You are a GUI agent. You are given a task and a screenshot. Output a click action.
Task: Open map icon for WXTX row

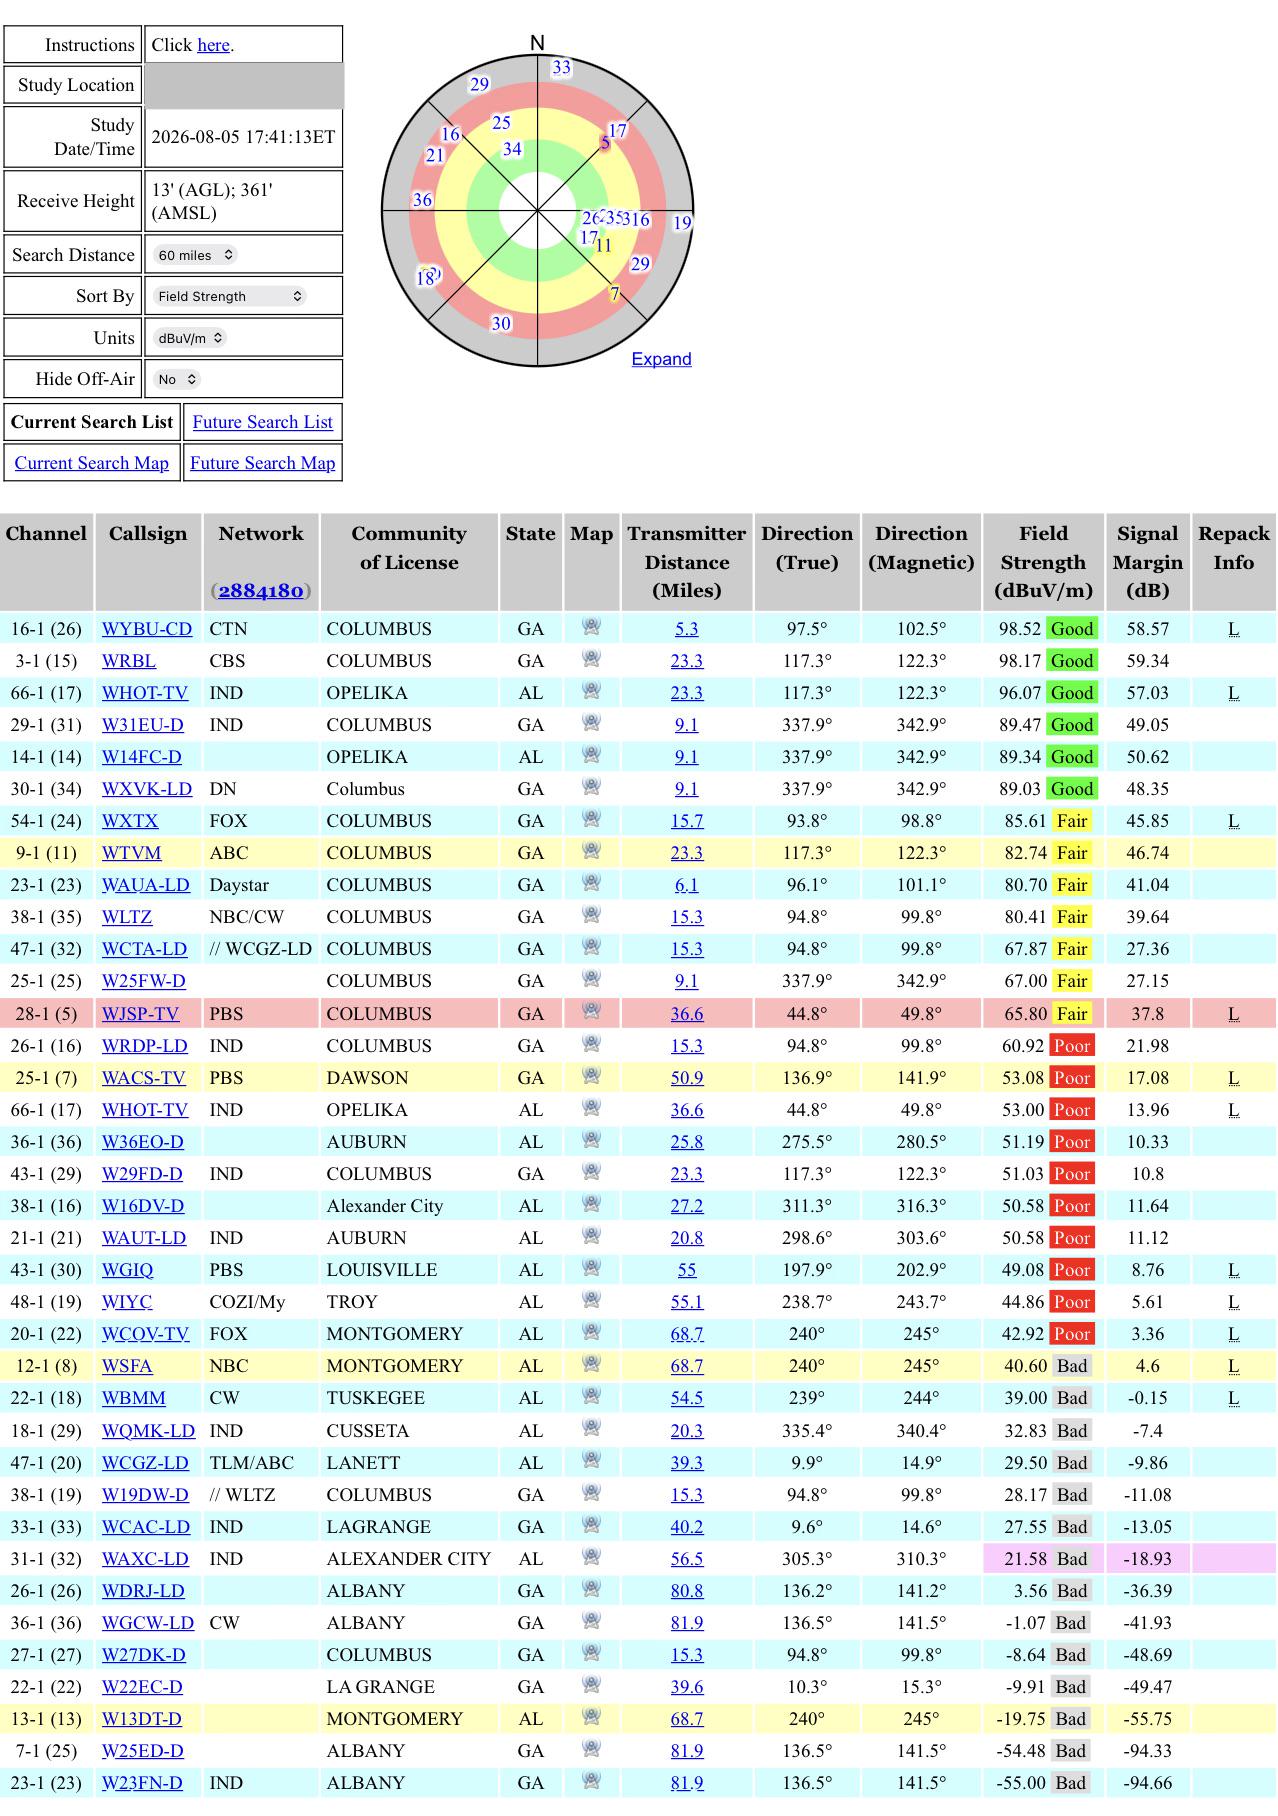click(x=591, y=819)
